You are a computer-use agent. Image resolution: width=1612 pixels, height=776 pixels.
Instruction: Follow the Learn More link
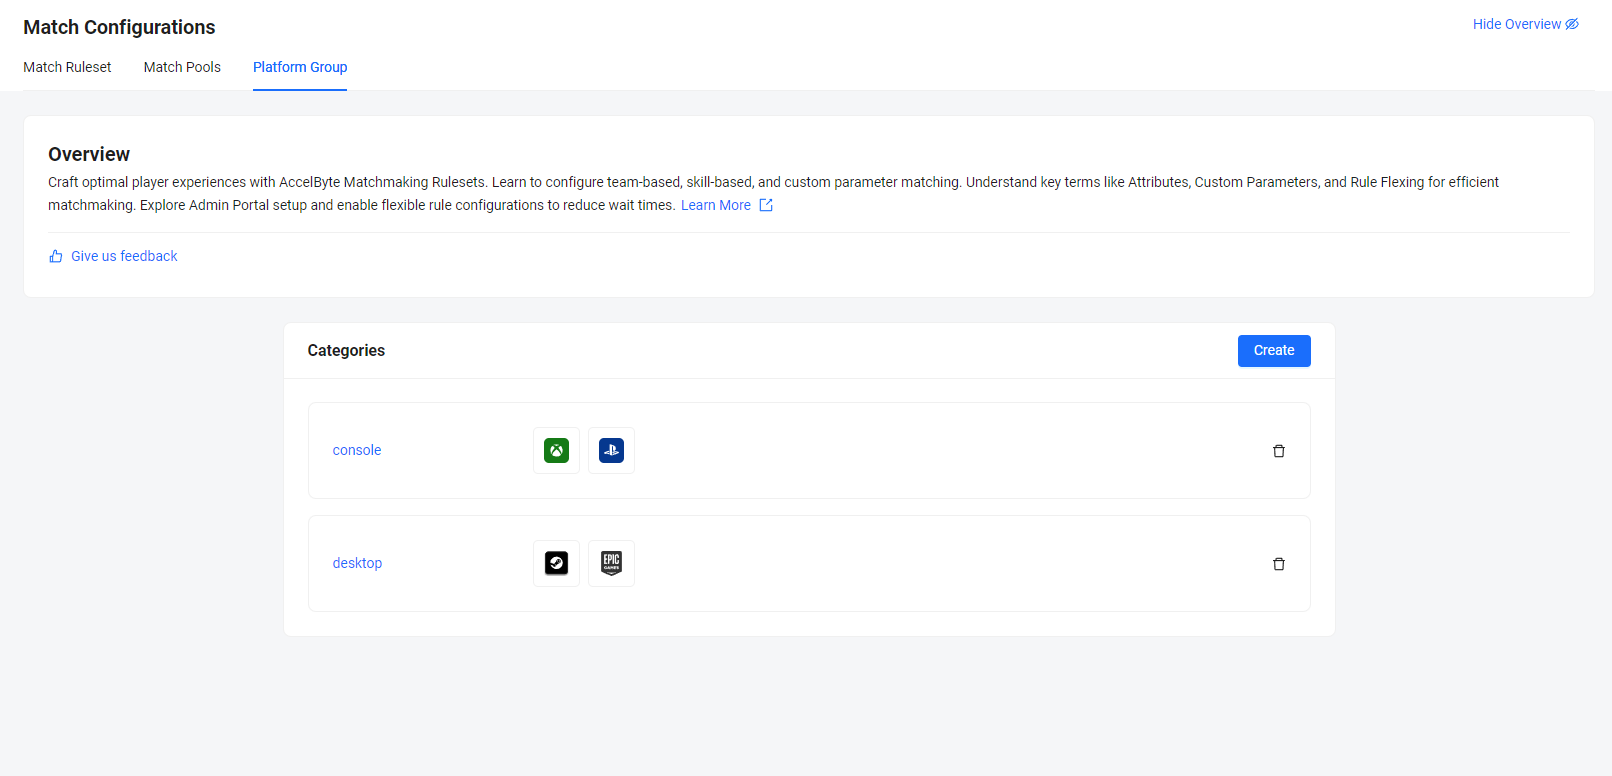click(x=716, y=205)
